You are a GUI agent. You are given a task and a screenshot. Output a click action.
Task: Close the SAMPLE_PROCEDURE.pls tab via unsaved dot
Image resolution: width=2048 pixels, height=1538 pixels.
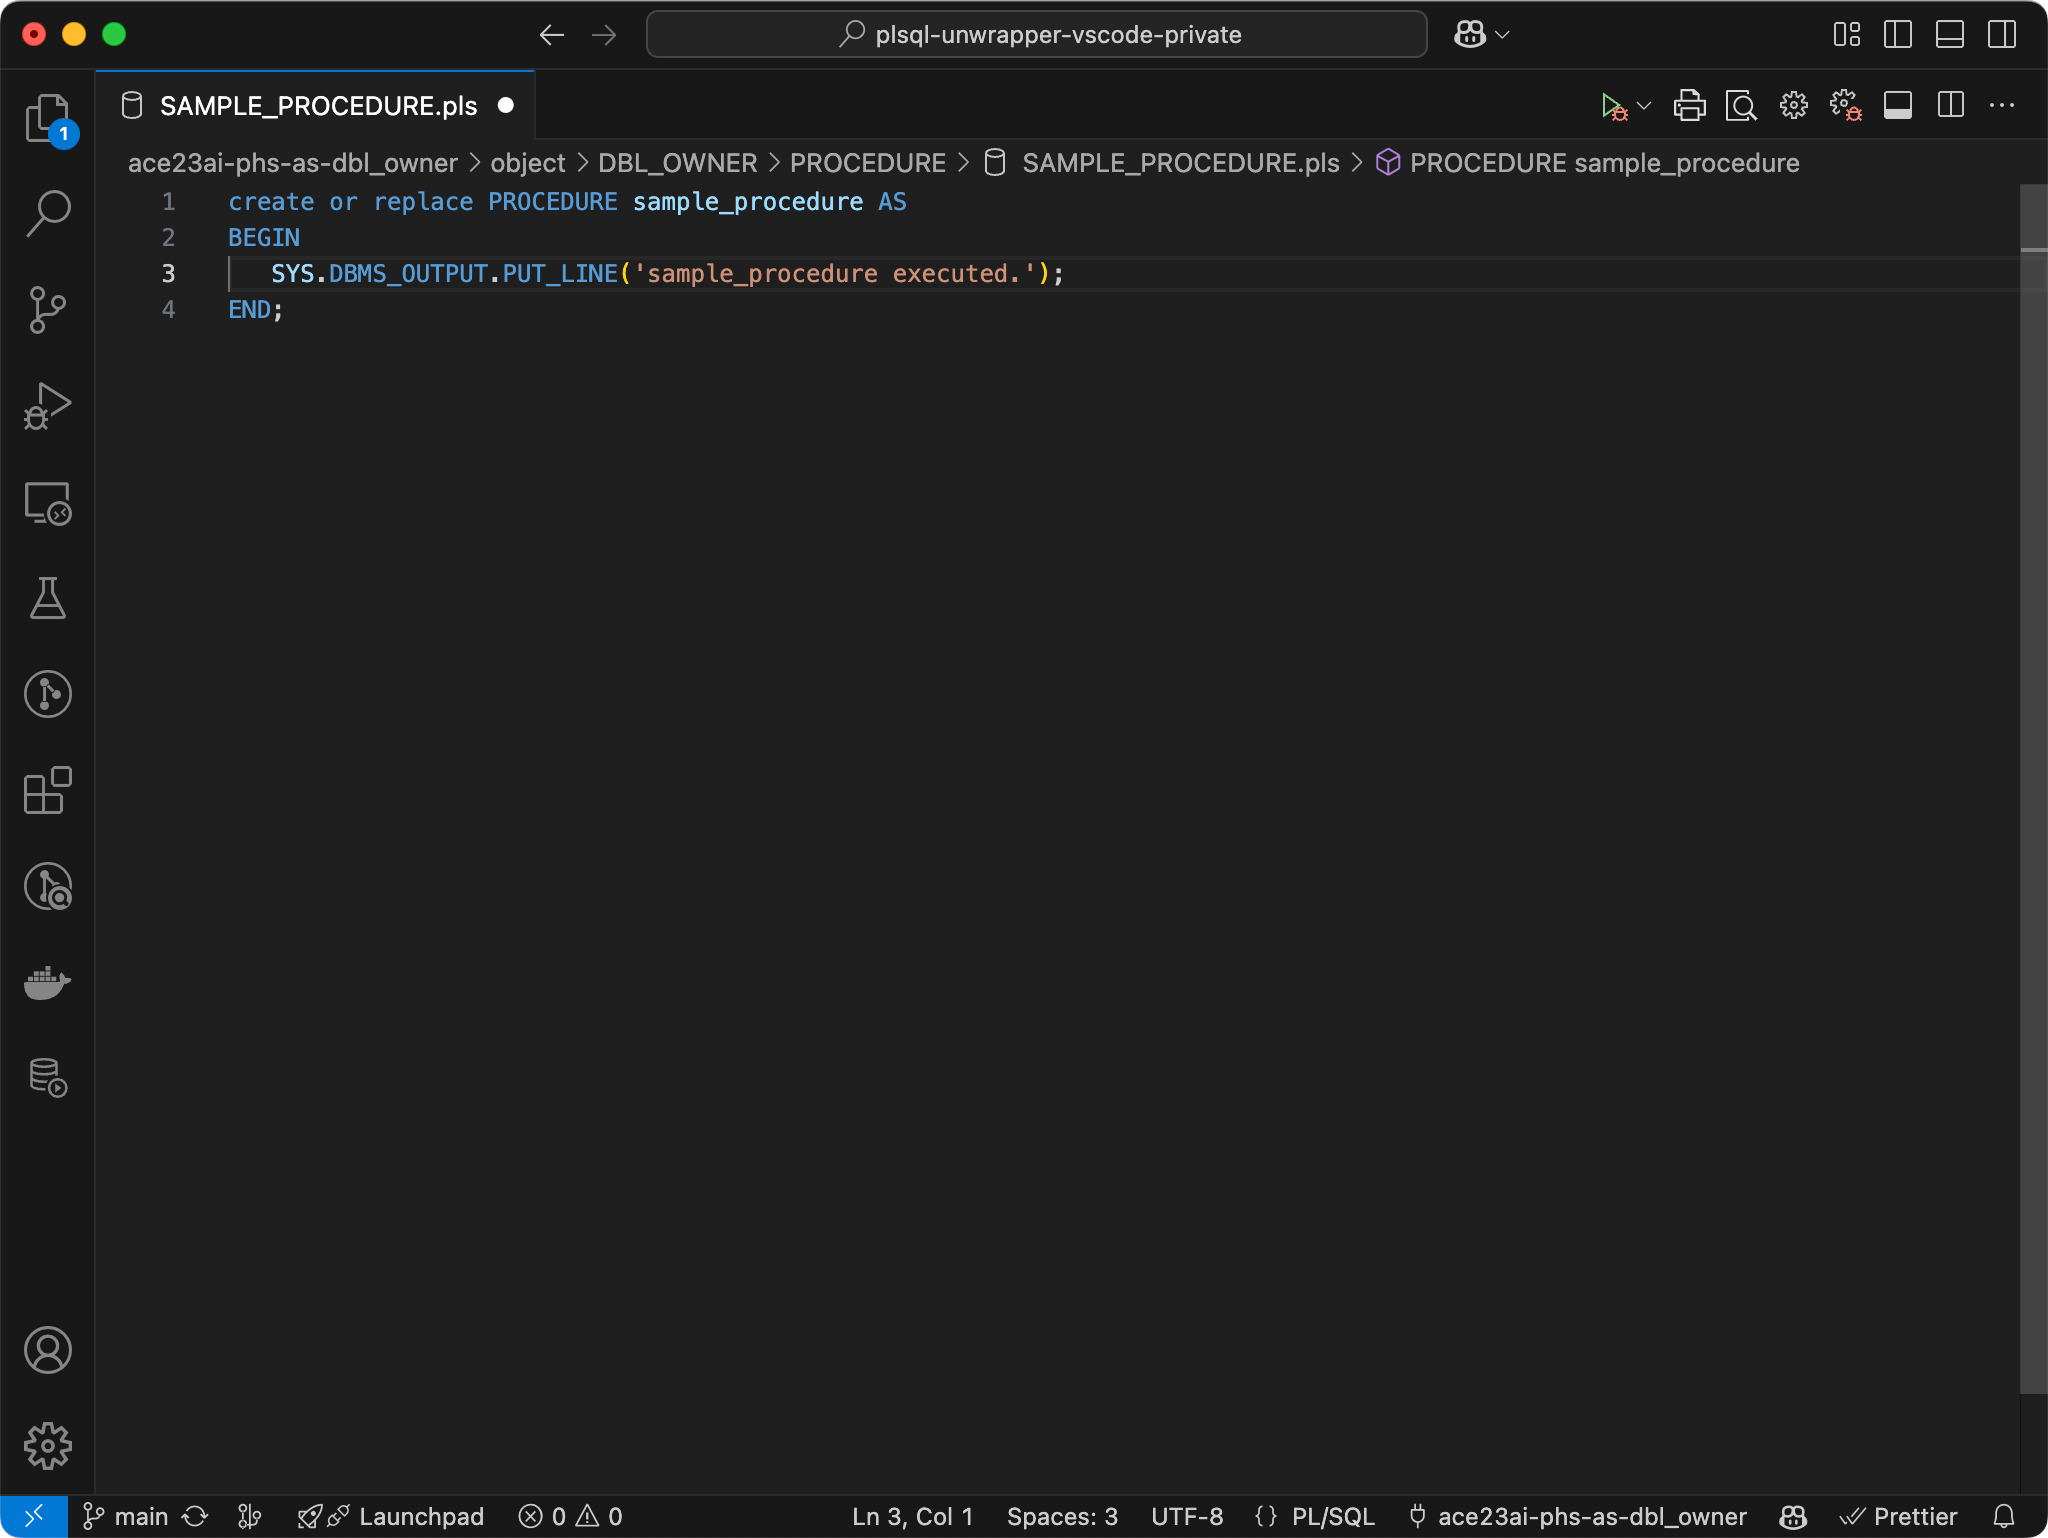pos(506,105)
